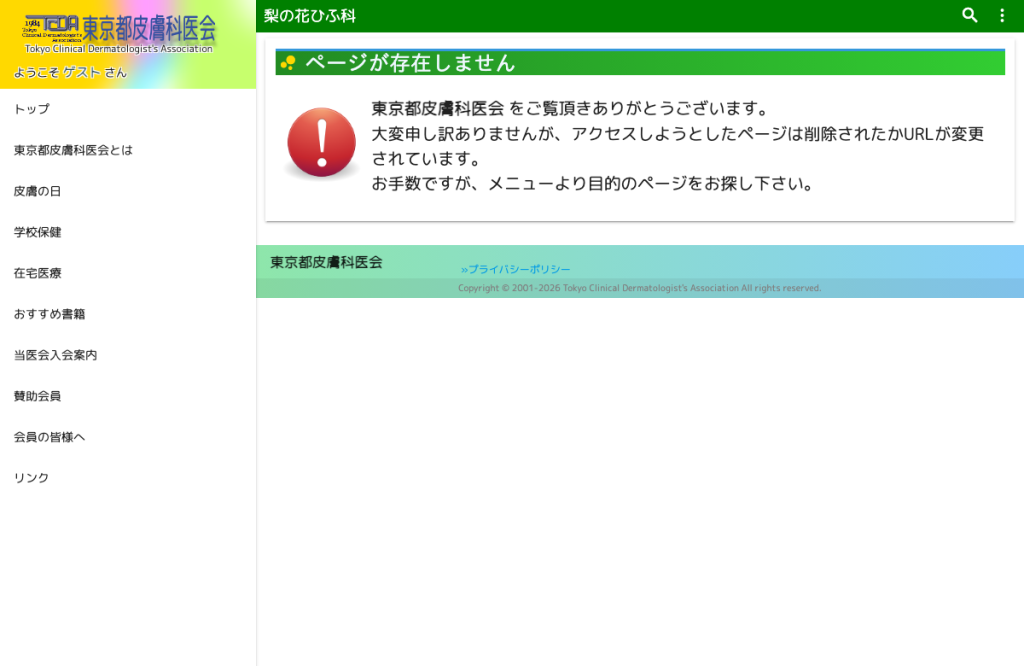Click 梨の花ひふ科 header title
The width and height of the screenshot is (1024, 666).
[x=310, y=16]
